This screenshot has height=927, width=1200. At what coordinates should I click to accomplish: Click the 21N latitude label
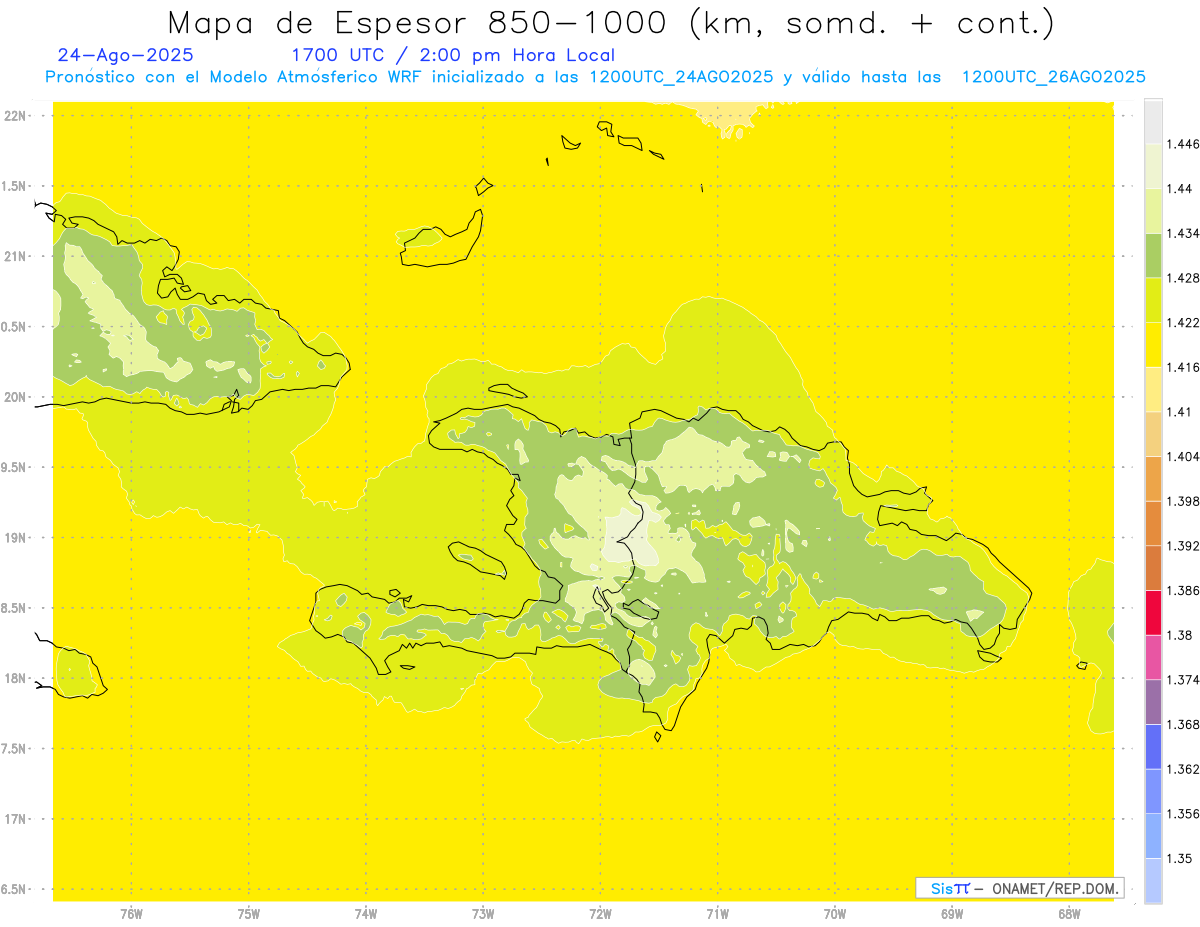16,256
